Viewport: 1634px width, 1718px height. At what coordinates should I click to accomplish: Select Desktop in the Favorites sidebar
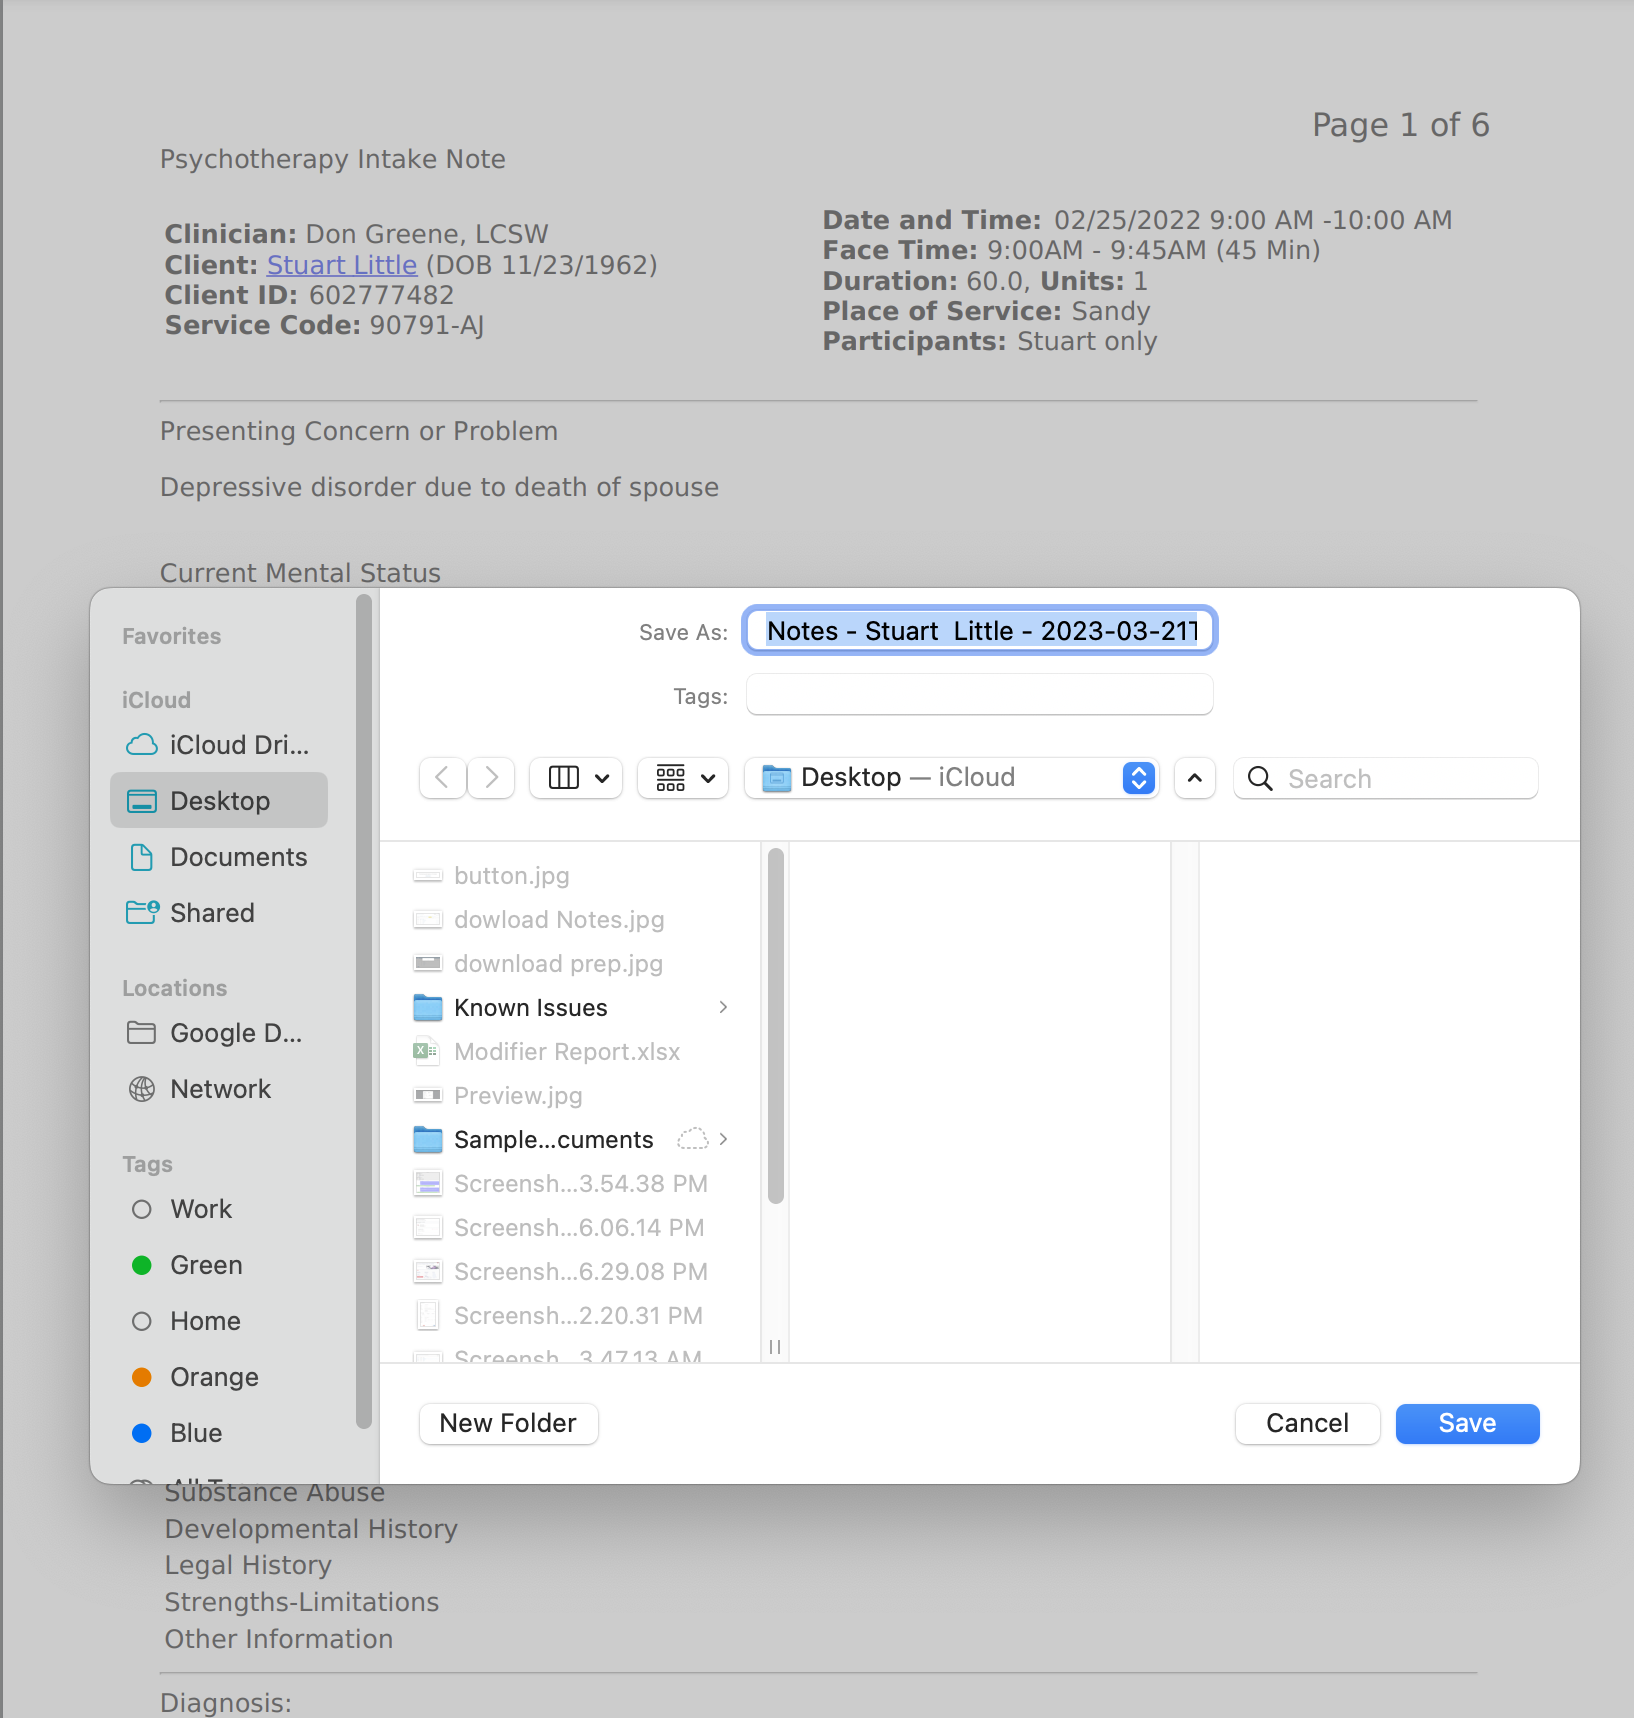pyautogui.click(x=219, y=800)
